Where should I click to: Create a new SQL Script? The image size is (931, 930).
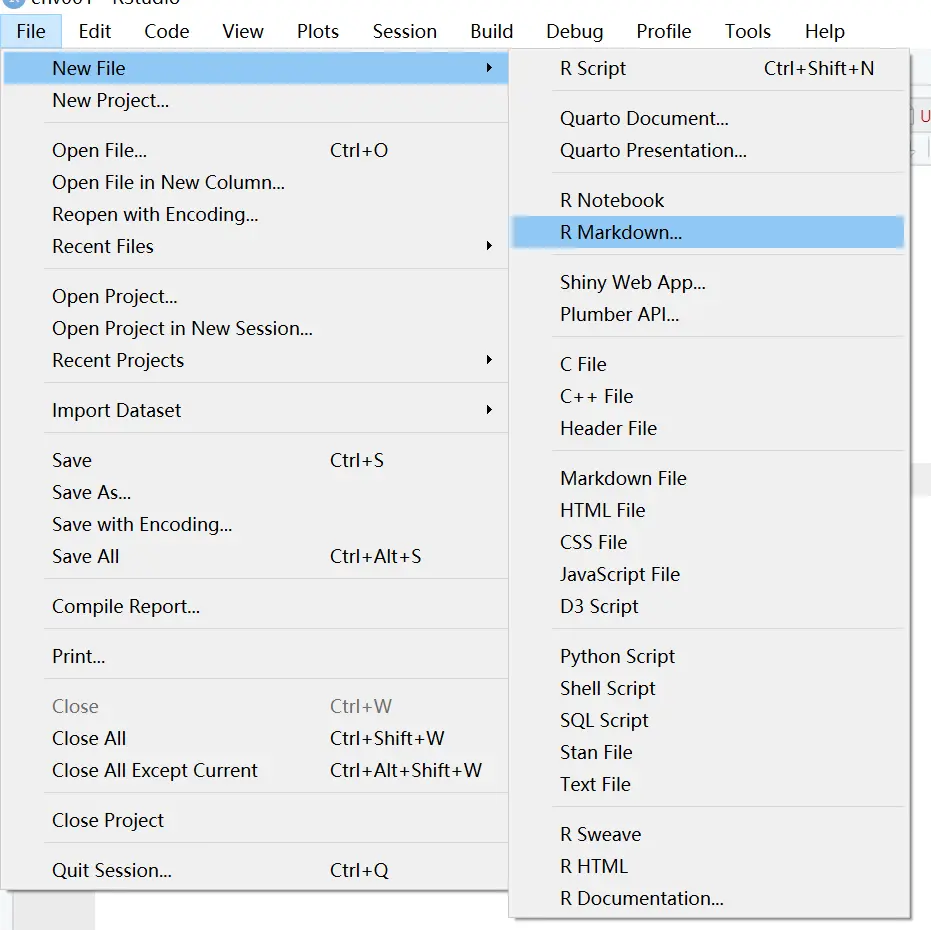pos(708,720)
